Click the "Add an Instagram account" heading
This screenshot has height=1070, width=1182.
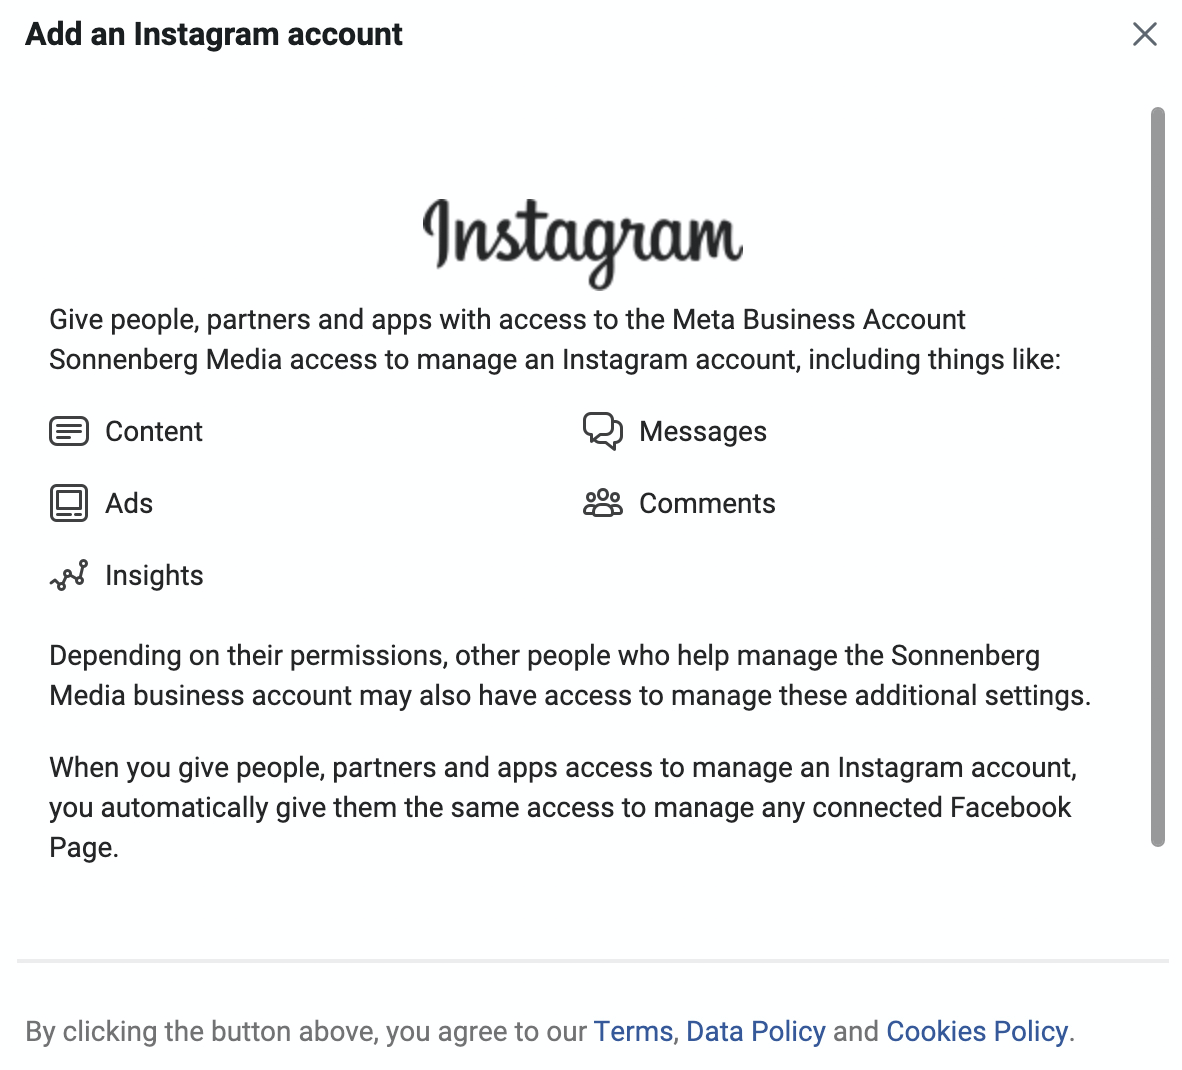214,34
